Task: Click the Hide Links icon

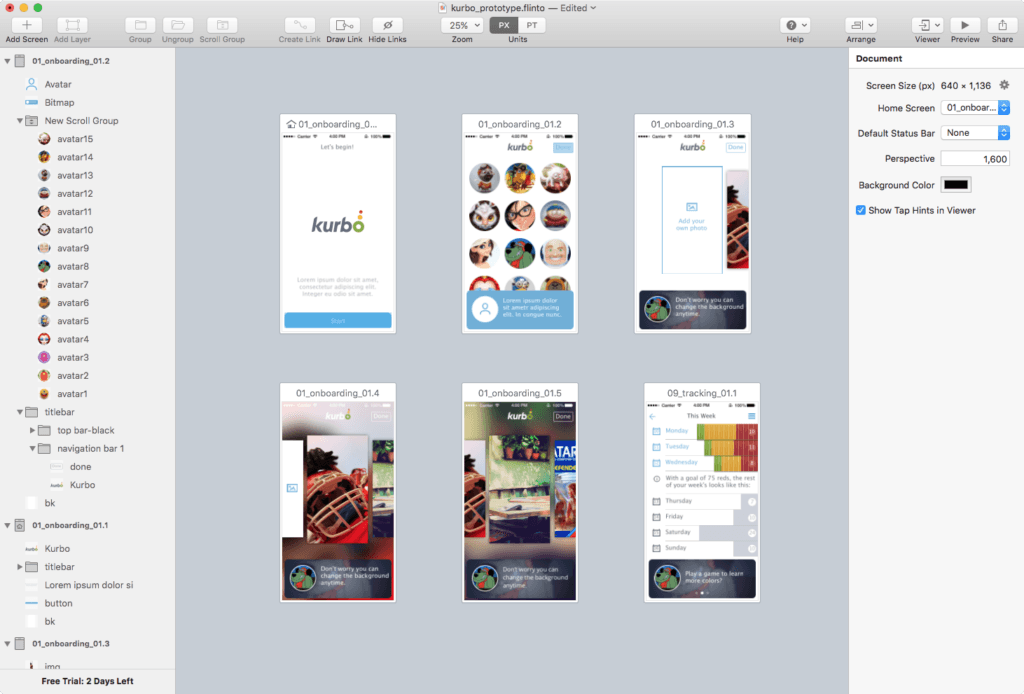Action: pos(388,25)
